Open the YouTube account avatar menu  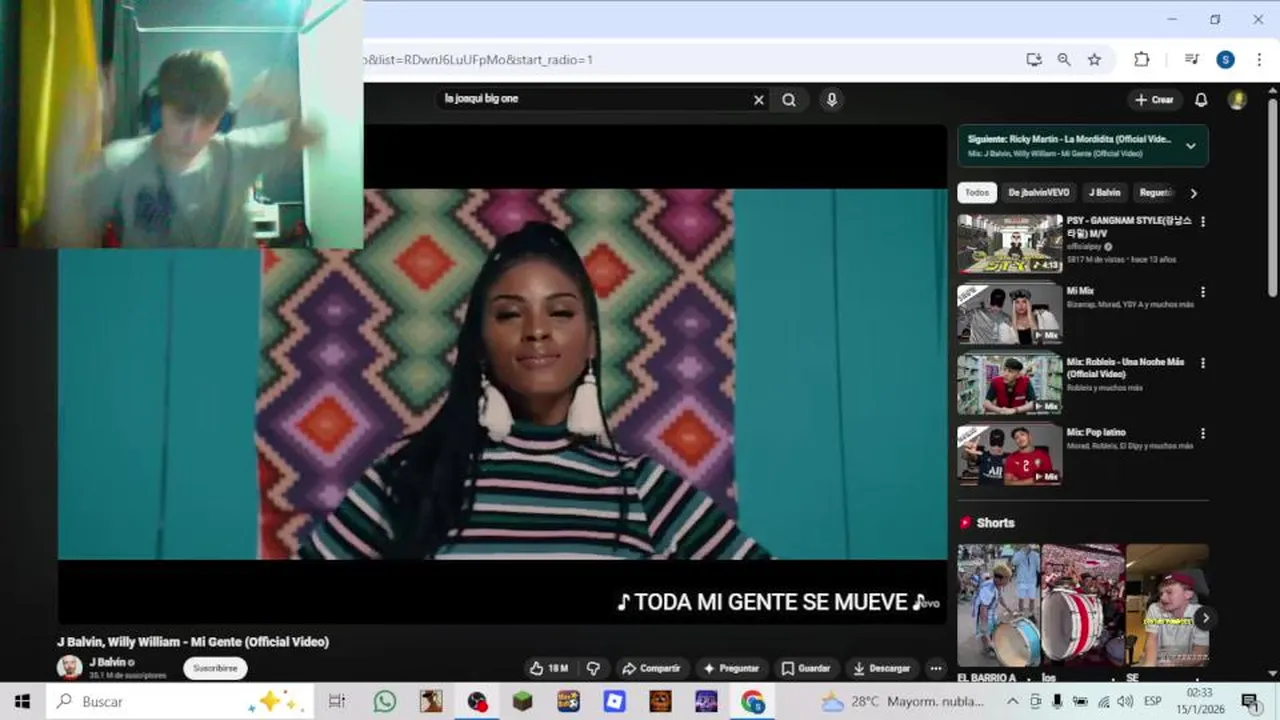[x=1237, y=100]
